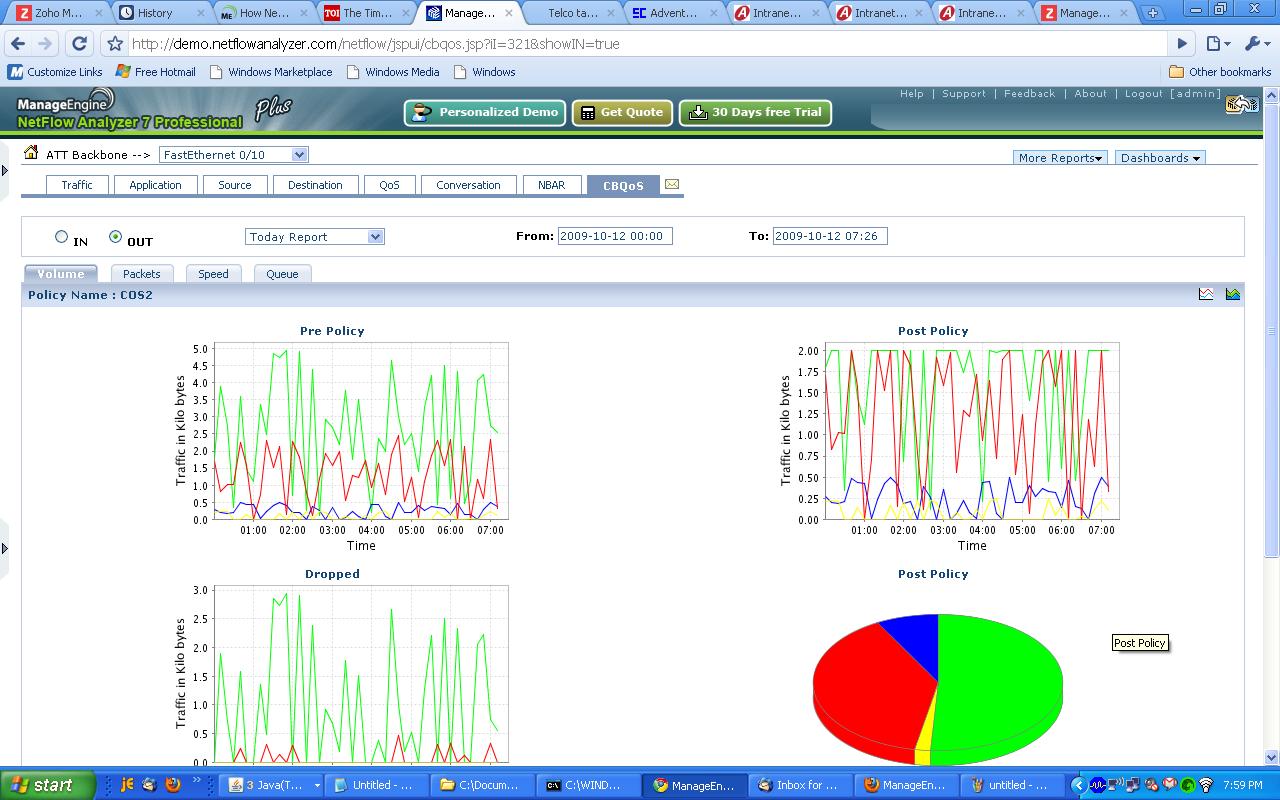Click the From date input field
The height and width of the screenshot is (800, 1280).
click(615, 237)
